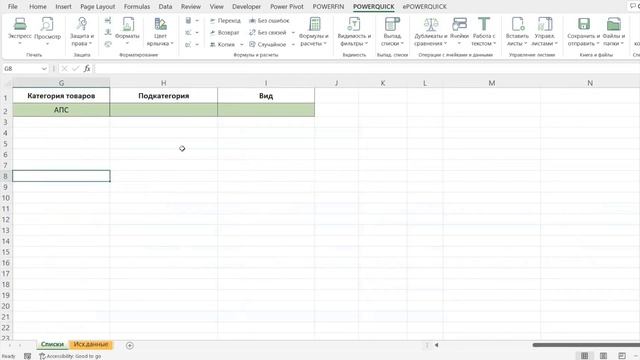
Task: Click the middle small formatting icon beside Форматы
Action: (108, 32)
